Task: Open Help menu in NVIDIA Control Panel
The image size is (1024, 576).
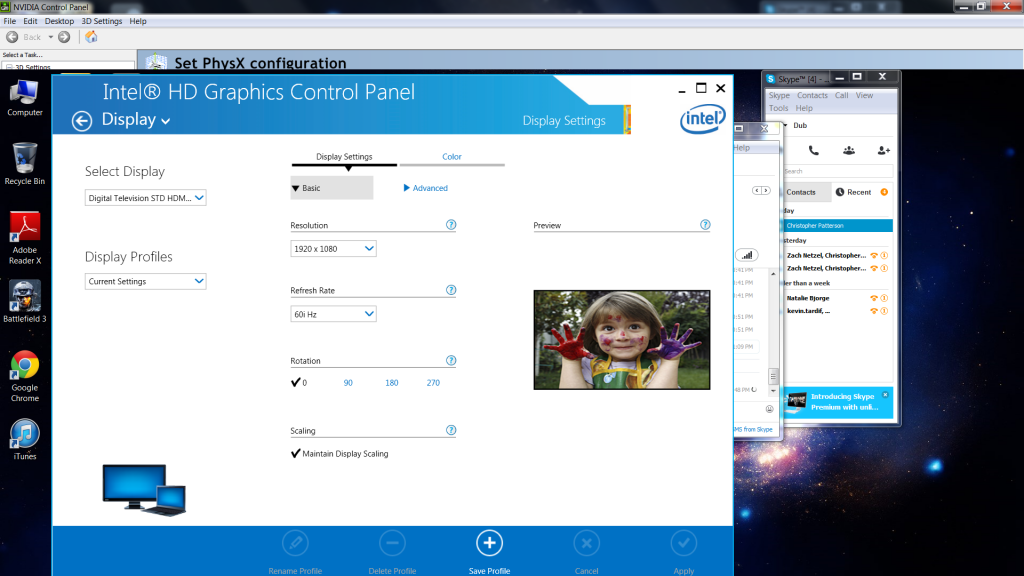Action: click(138, 21)
